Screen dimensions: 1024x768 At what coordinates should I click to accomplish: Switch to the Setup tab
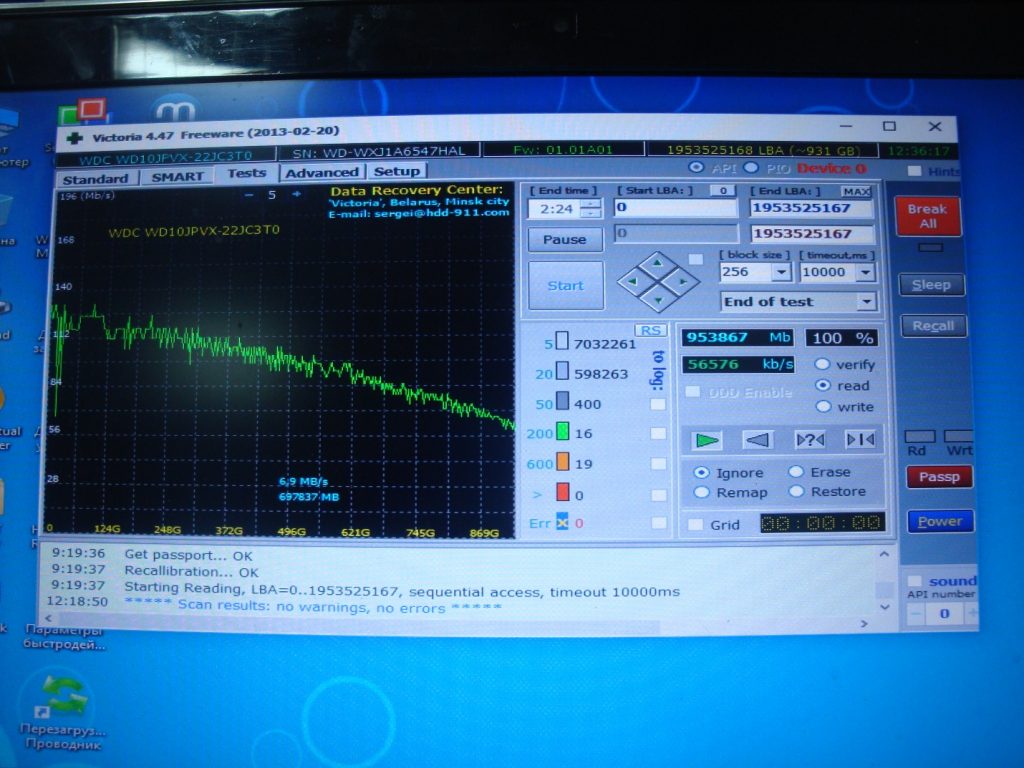[397, 171]
